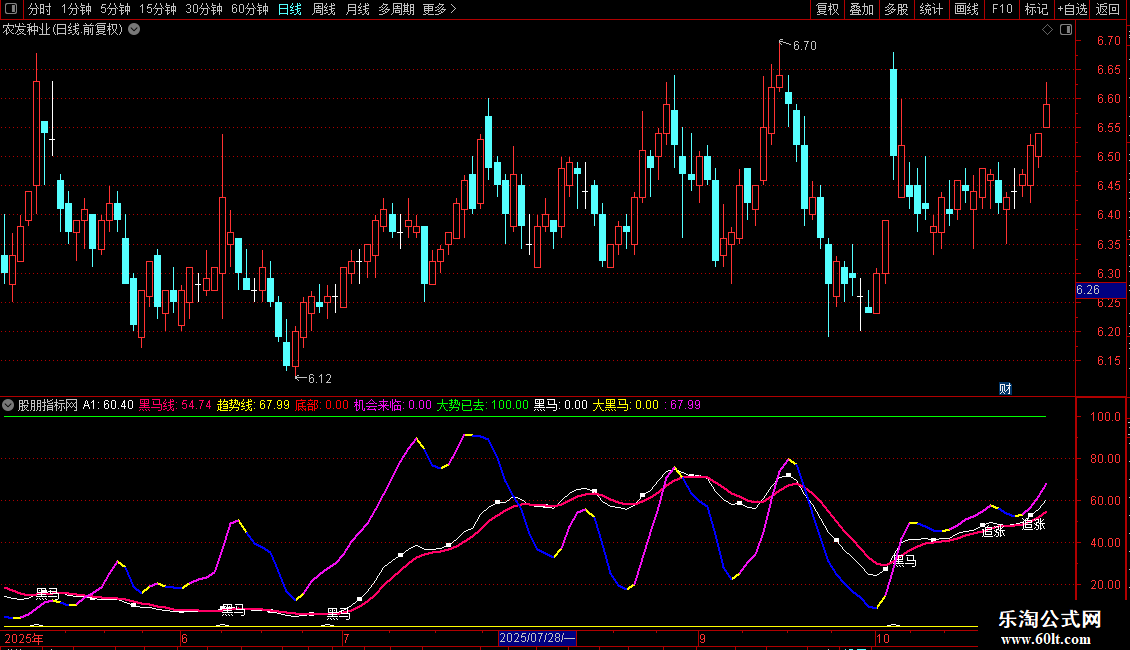Open the 多周期 multi-period view
Screen dimensions: 1130x650
[x=397, y=10]
